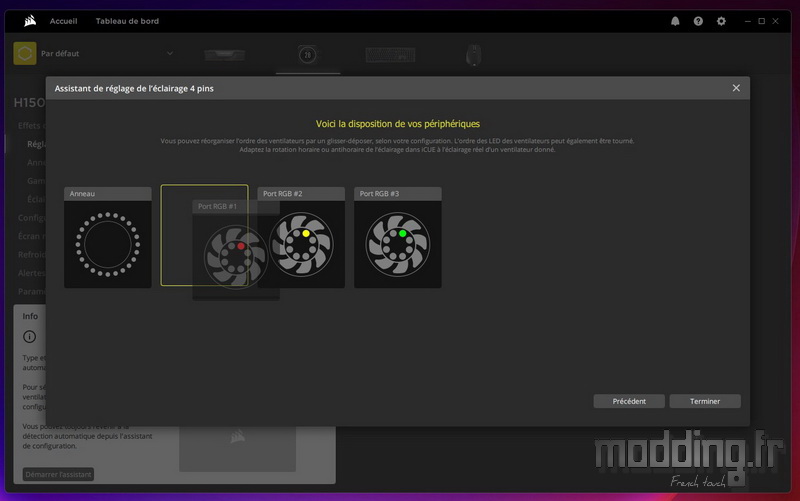The height and width of the screenshot is (501, 800).
Task: Click the Info panel circle icon
Action: (30, 337)
